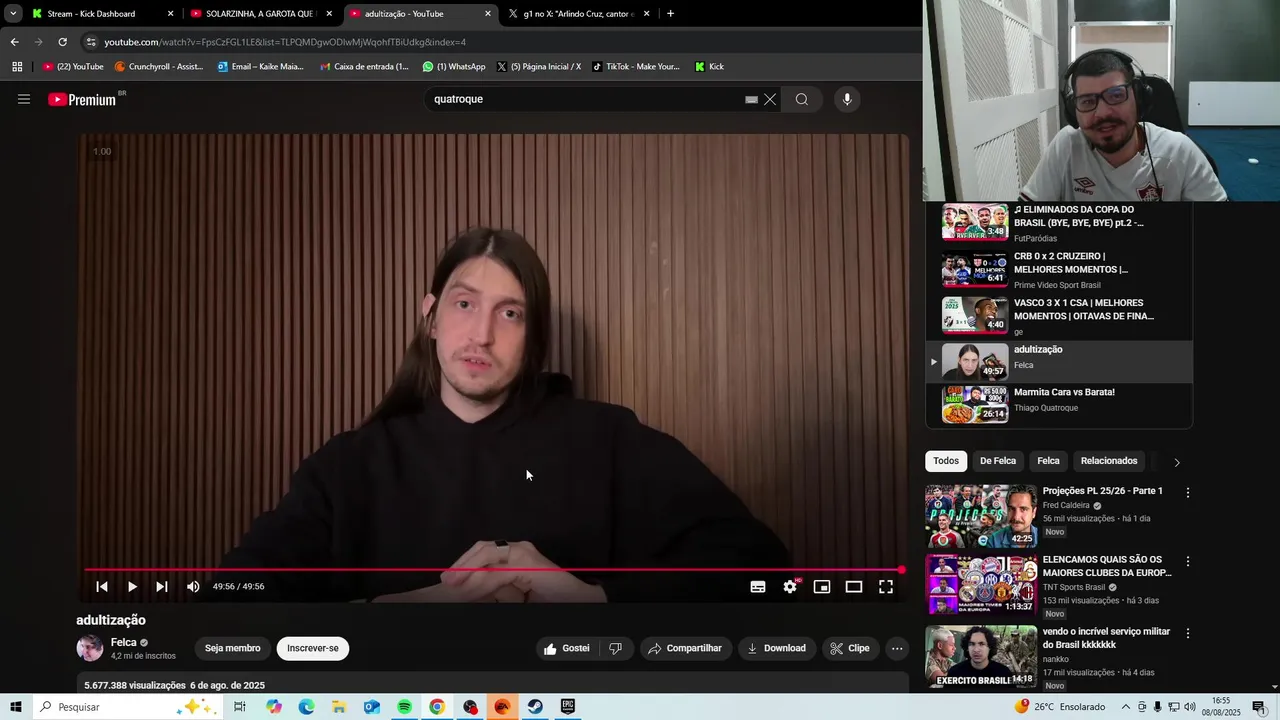The width and height of the screenshot is (1280, 720).
Task: Open Spotify from the taskbar
Action: pos(404,707)
